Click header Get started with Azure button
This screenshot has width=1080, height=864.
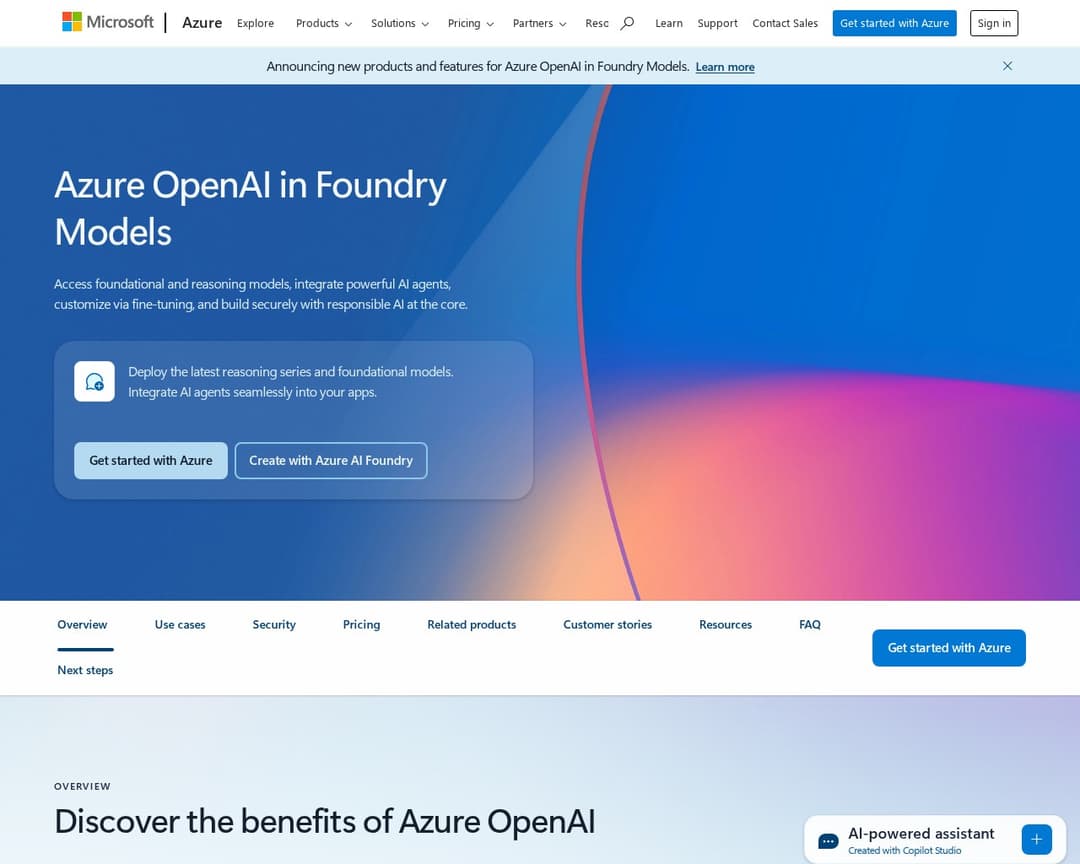(894, 23)
